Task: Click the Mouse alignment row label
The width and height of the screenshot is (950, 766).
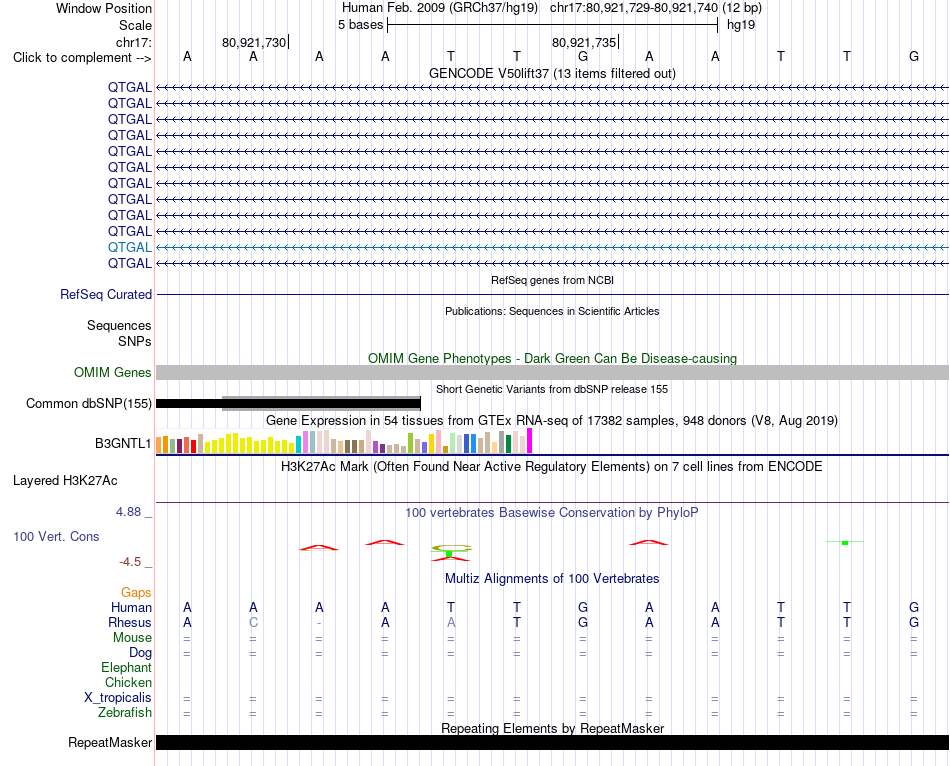Action: tap(133, 638)
